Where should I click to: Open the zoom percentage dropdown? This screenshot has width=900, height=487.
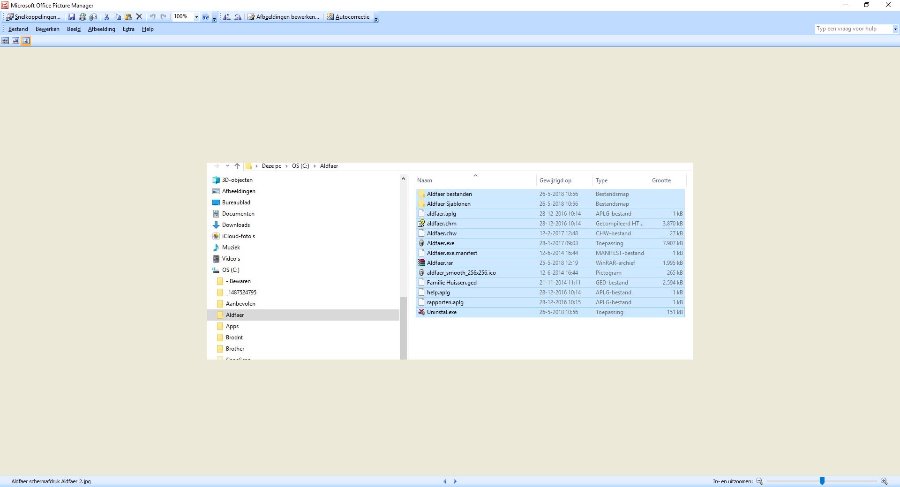(x=195, y=17)
